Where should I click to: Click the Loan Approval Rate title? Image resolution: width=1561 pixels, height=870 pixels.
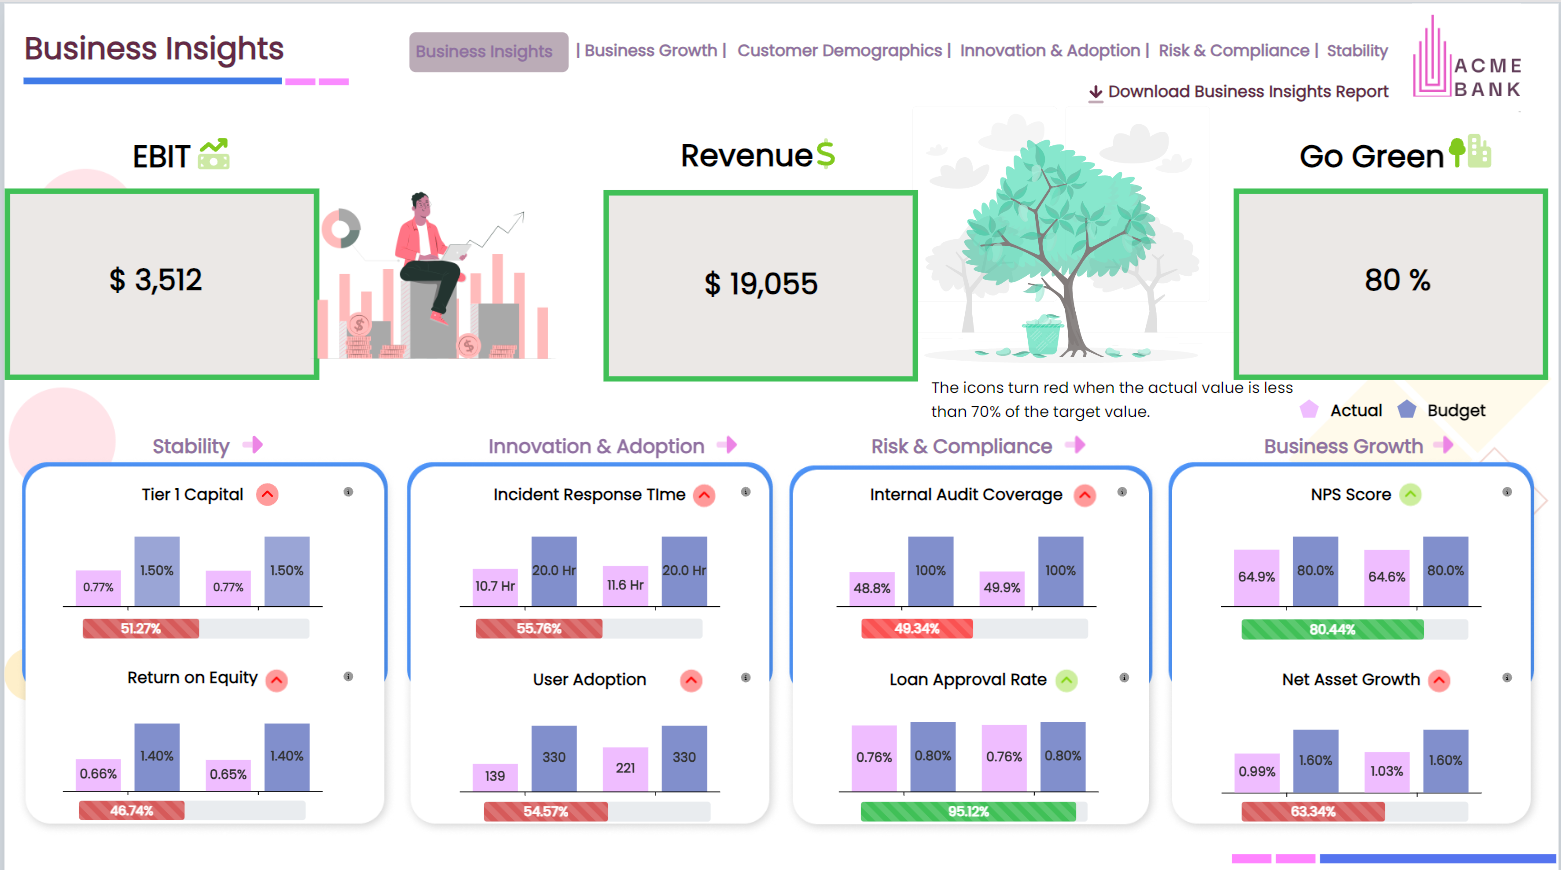point(968,680)
